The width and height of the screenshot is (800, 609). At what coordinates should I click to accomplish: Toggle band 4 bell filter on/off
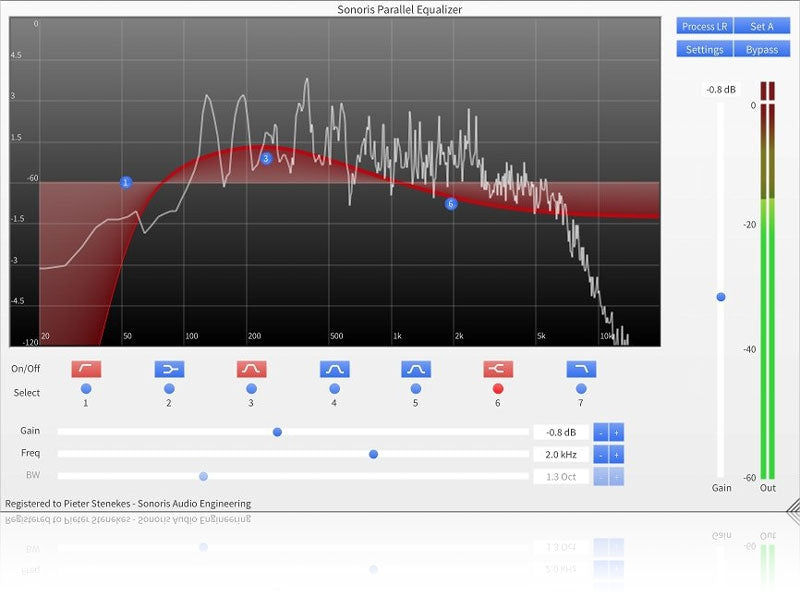point(335,369)
